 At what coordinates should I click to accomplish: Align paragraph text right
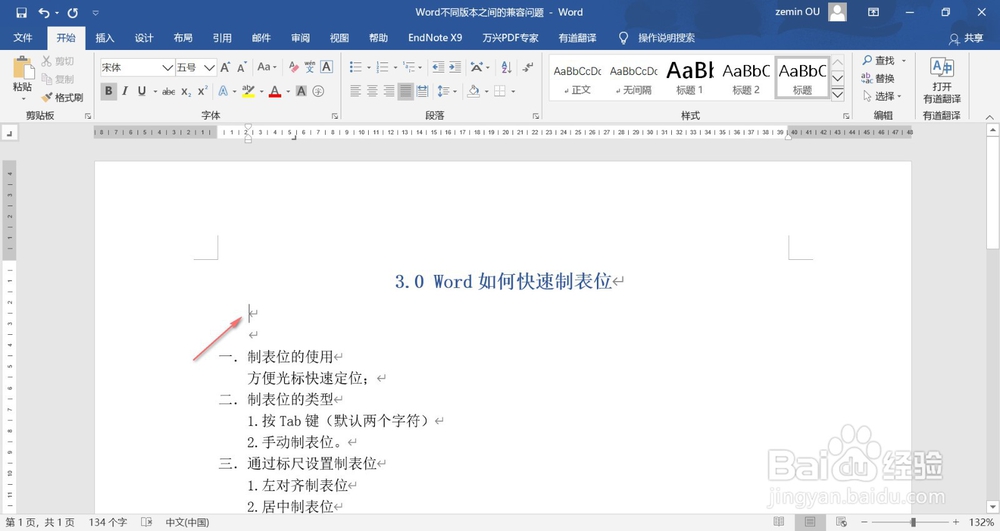pos(389,91)
